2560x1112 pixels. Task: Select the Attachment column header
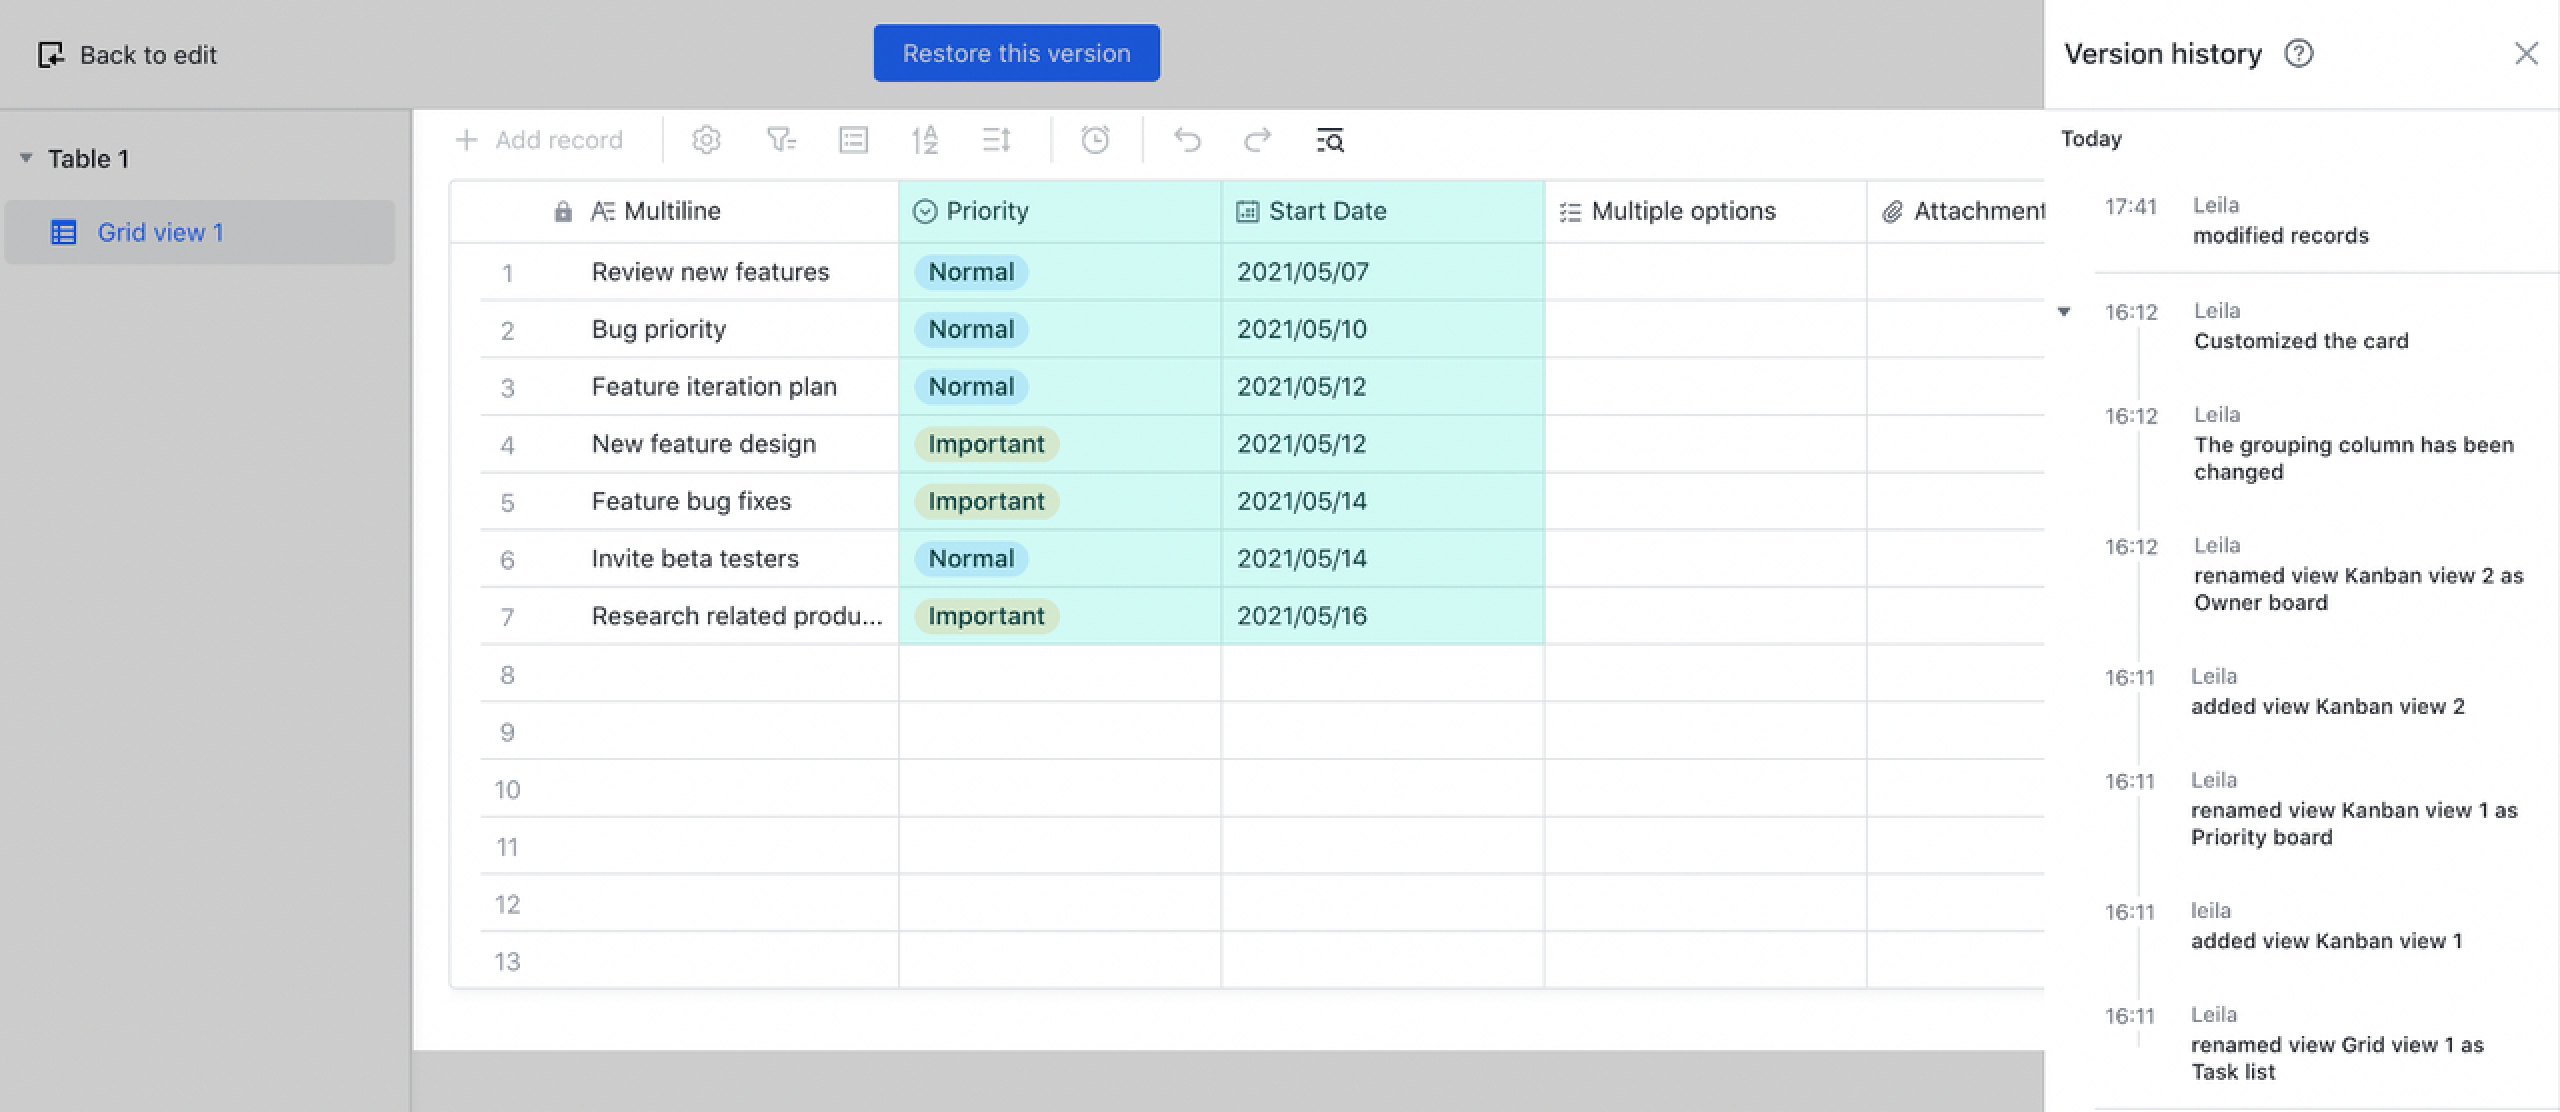click(1956, 212)
